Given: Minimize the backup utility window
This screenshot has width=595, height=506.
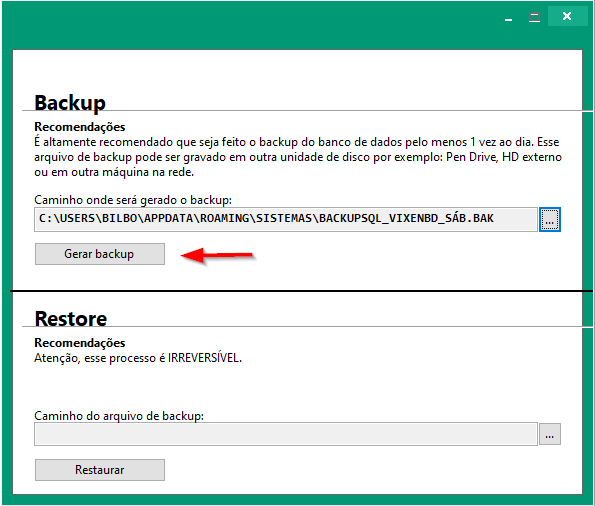Looking at the screenshot, I should point(508,17).
